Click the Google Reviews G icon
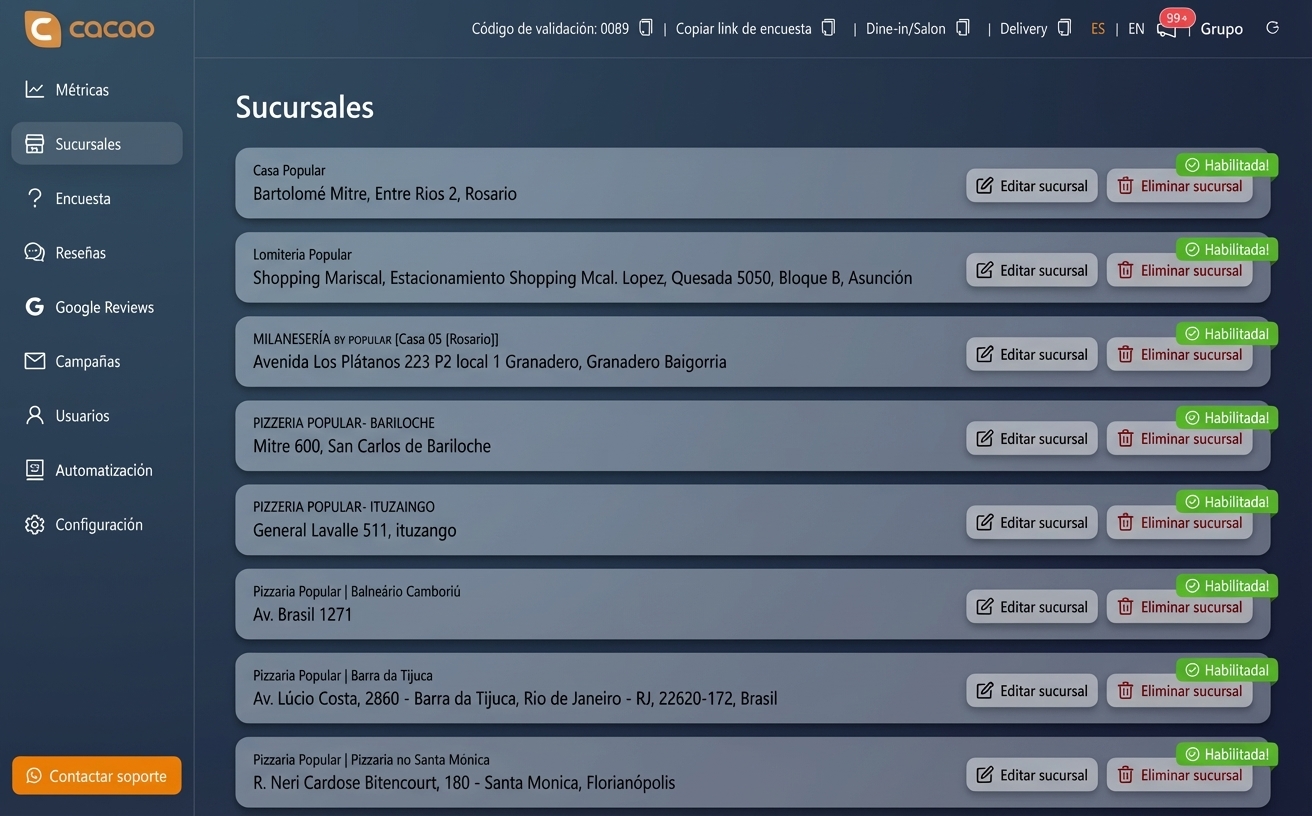The width and height of the screenshot is (1312, 816). [35, 307]
